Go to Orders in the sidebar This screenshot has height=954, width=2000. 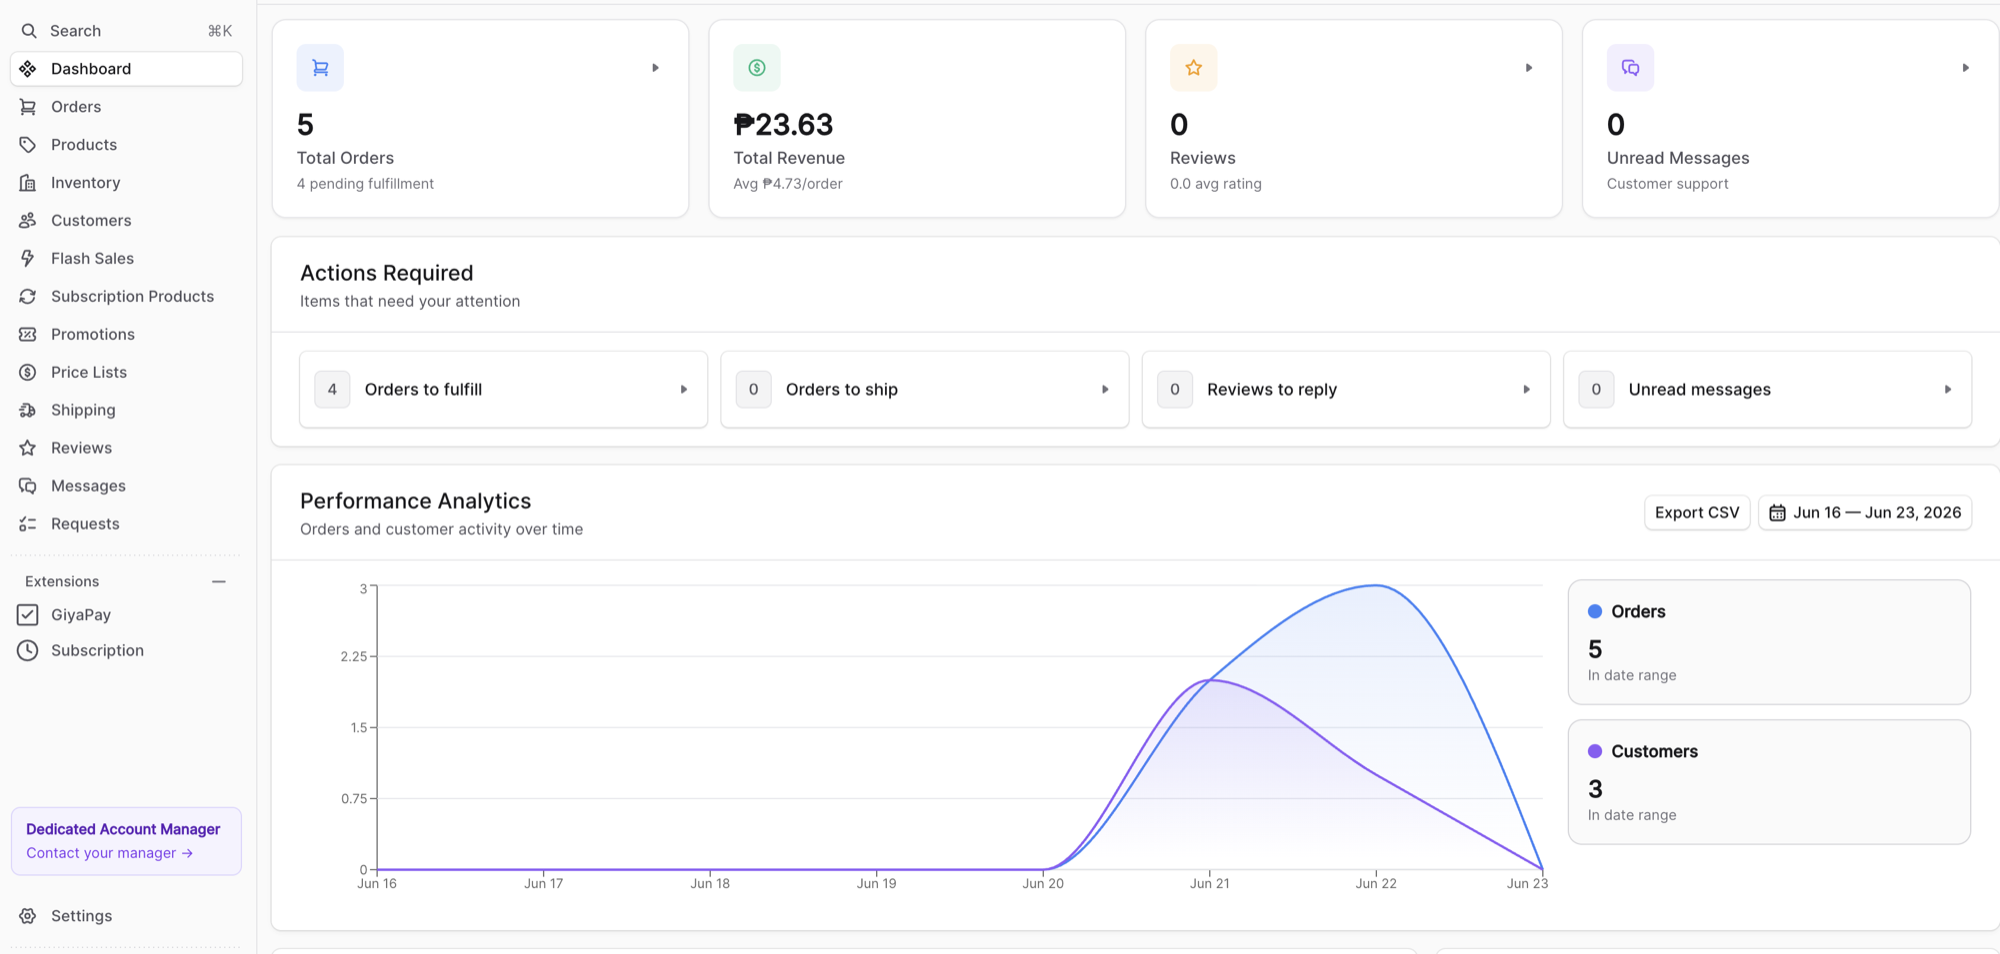click(126, 107)
